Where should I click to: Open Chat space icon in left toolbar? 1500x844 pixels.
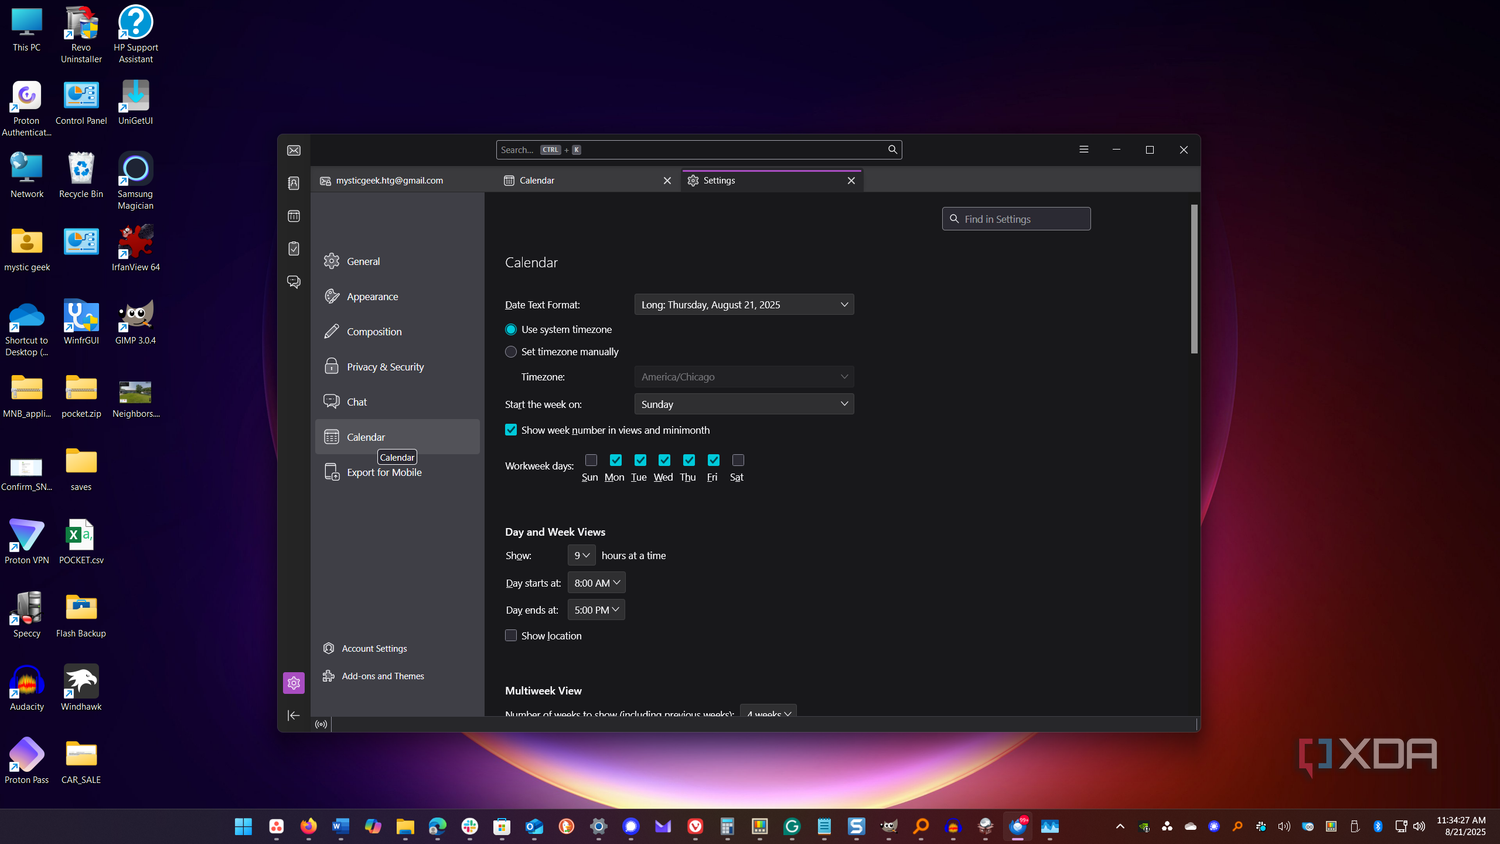(294, 282)
